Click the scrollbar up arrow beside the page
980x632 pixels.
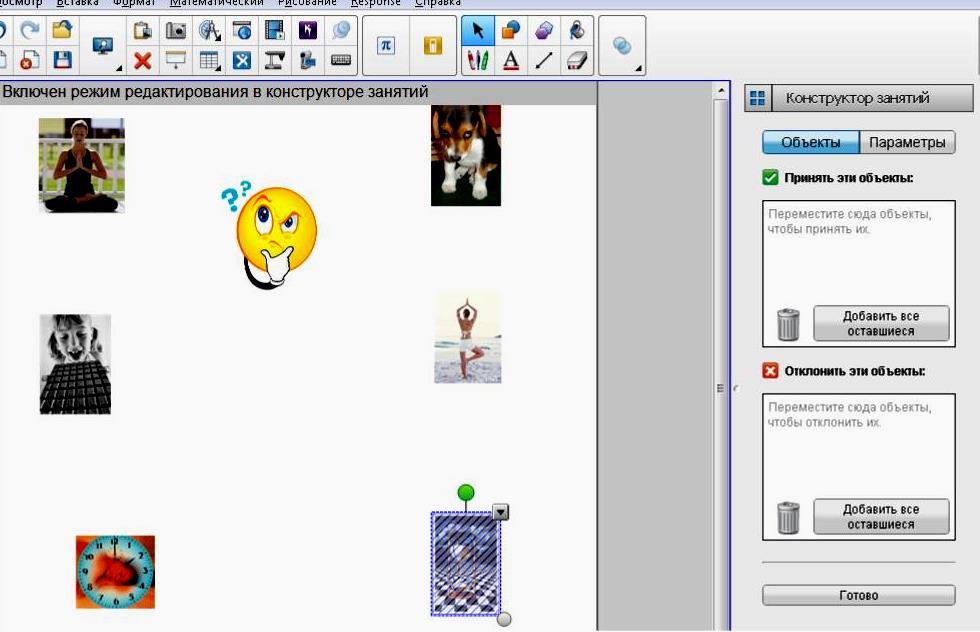[721, 91]
